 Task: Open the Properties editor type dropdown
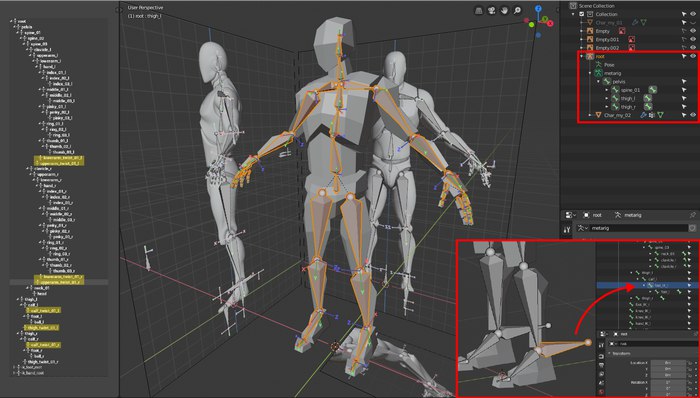click(571, 215)
